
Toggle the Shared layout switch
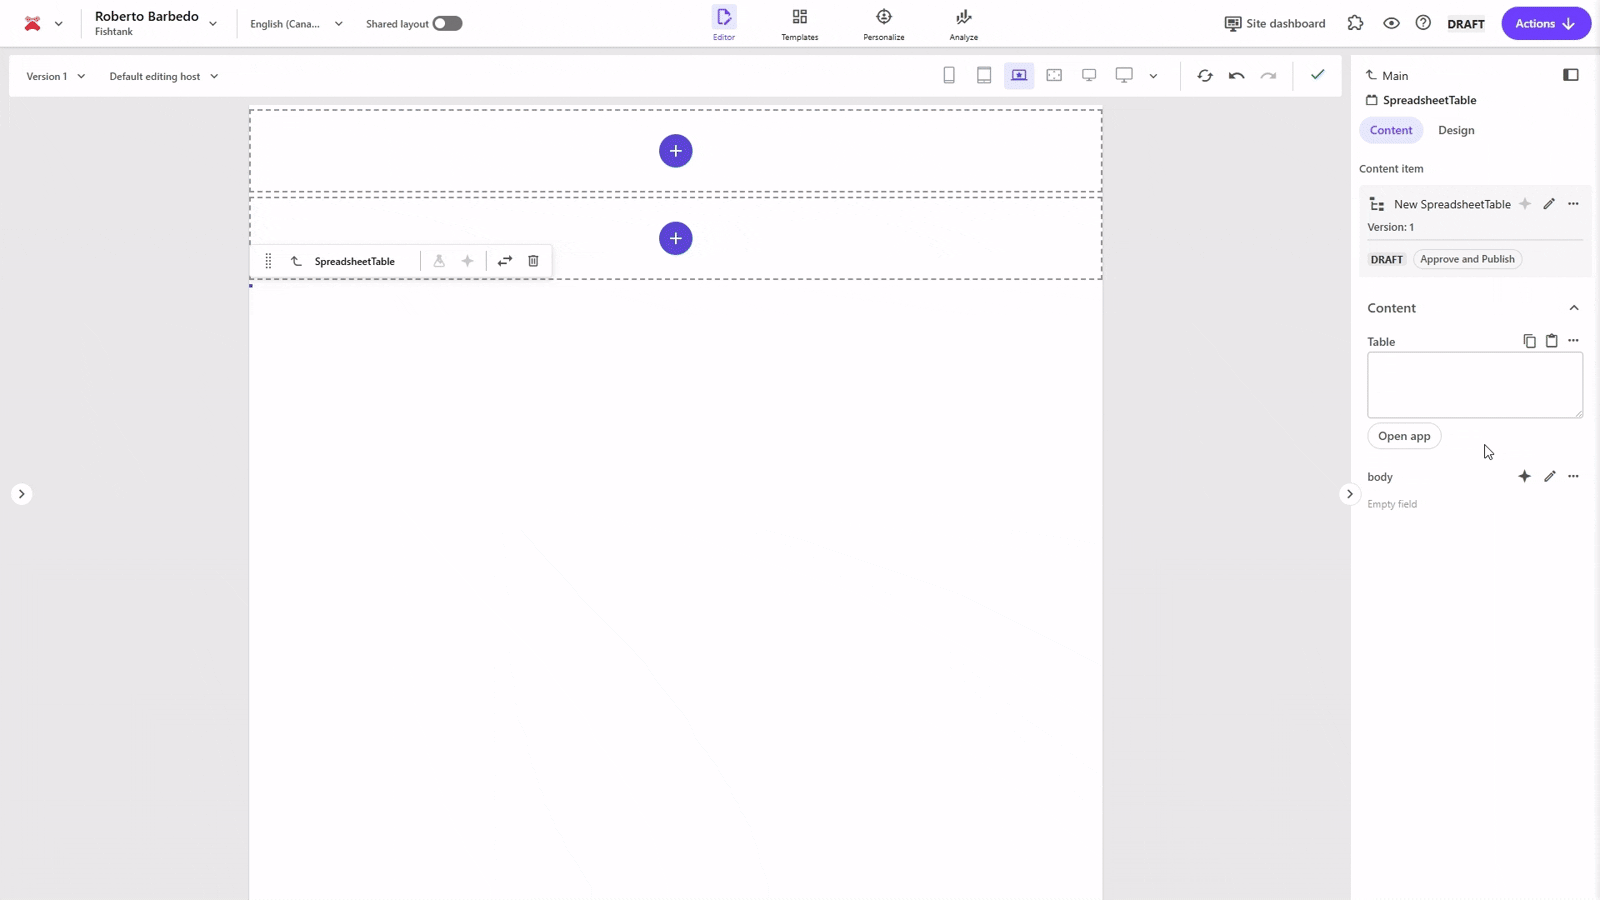click(447, 24)
